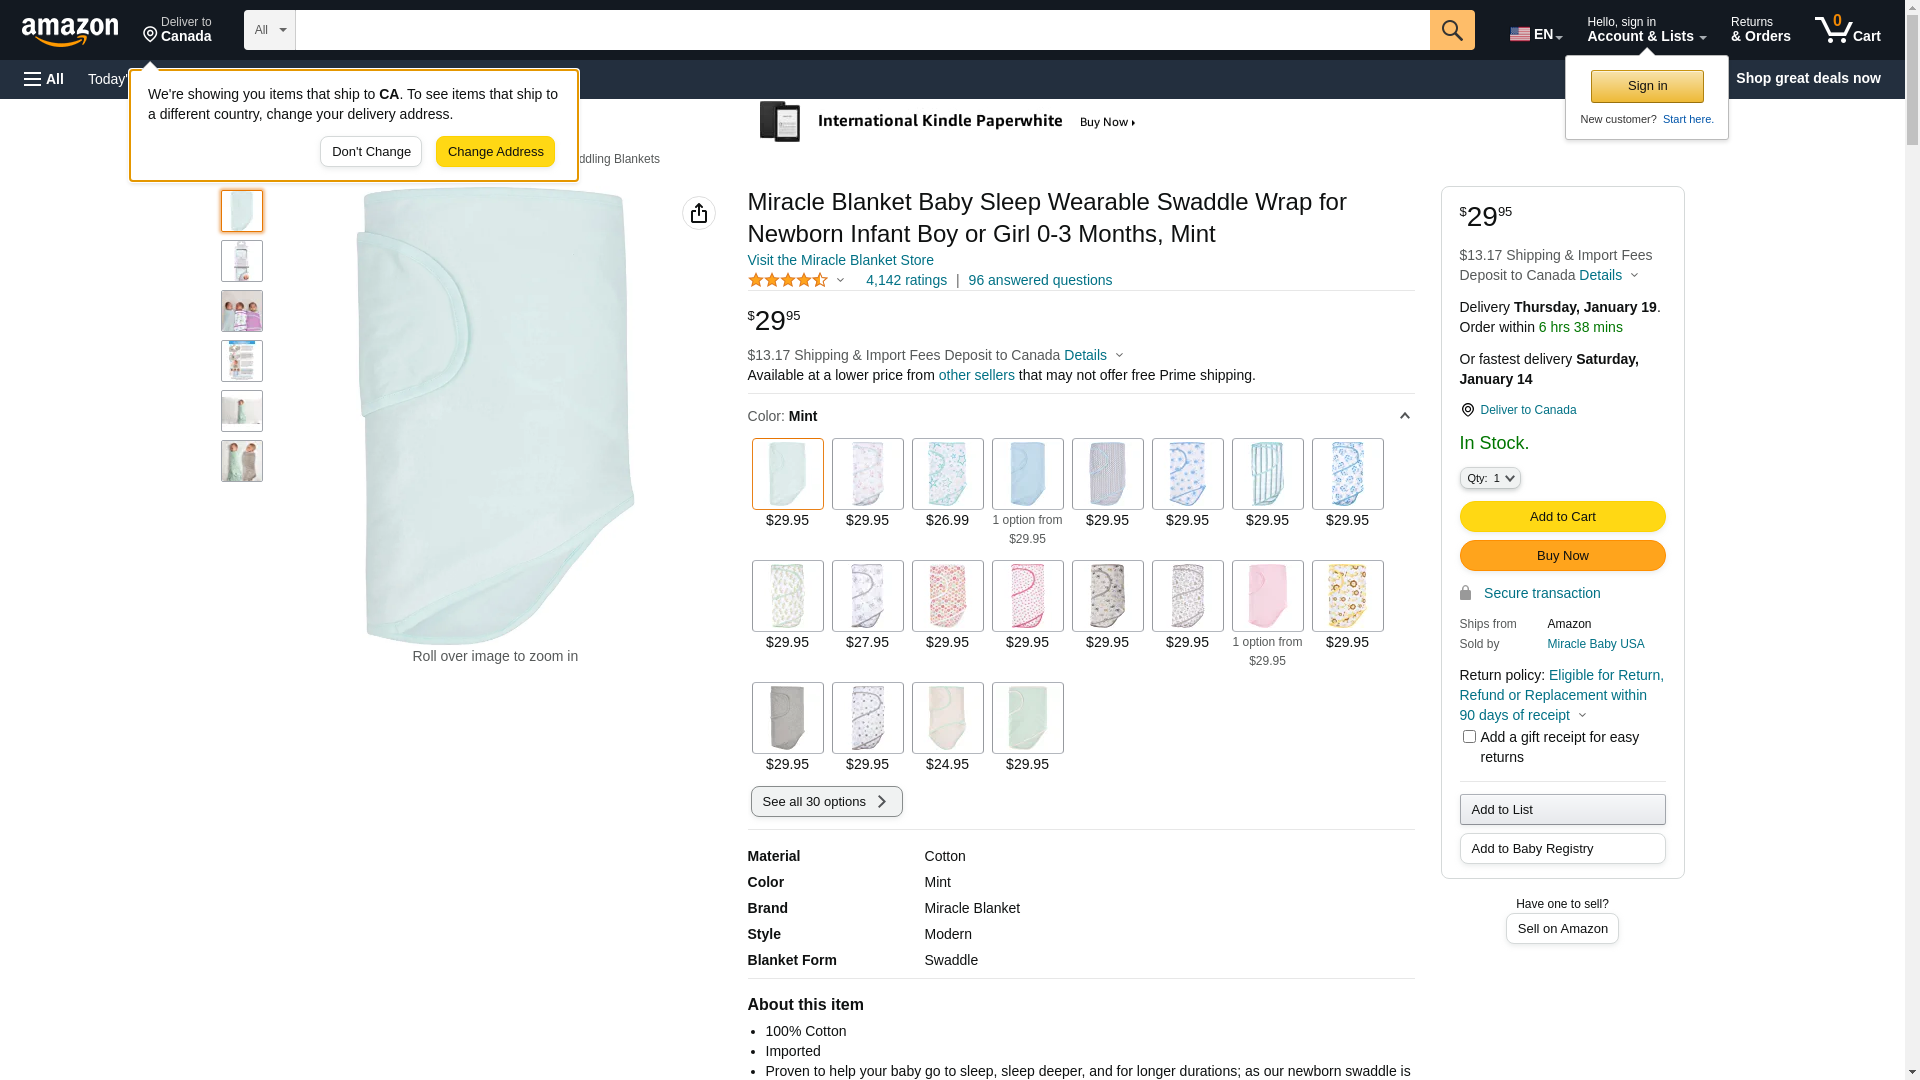Open the shopping cart

coord(1847,30)
